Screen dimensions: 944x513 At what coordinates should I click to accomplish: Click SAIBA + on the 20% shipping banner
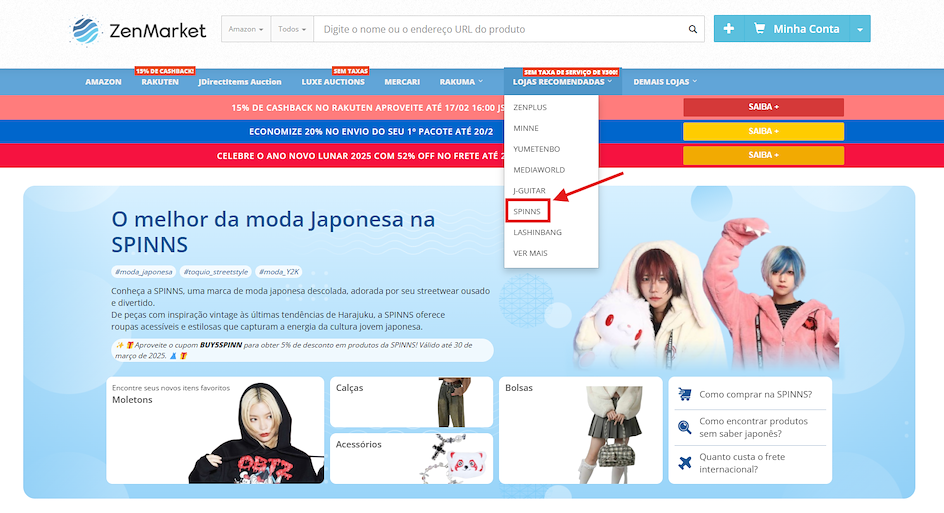pyautogui.click(x=763, y=131)
